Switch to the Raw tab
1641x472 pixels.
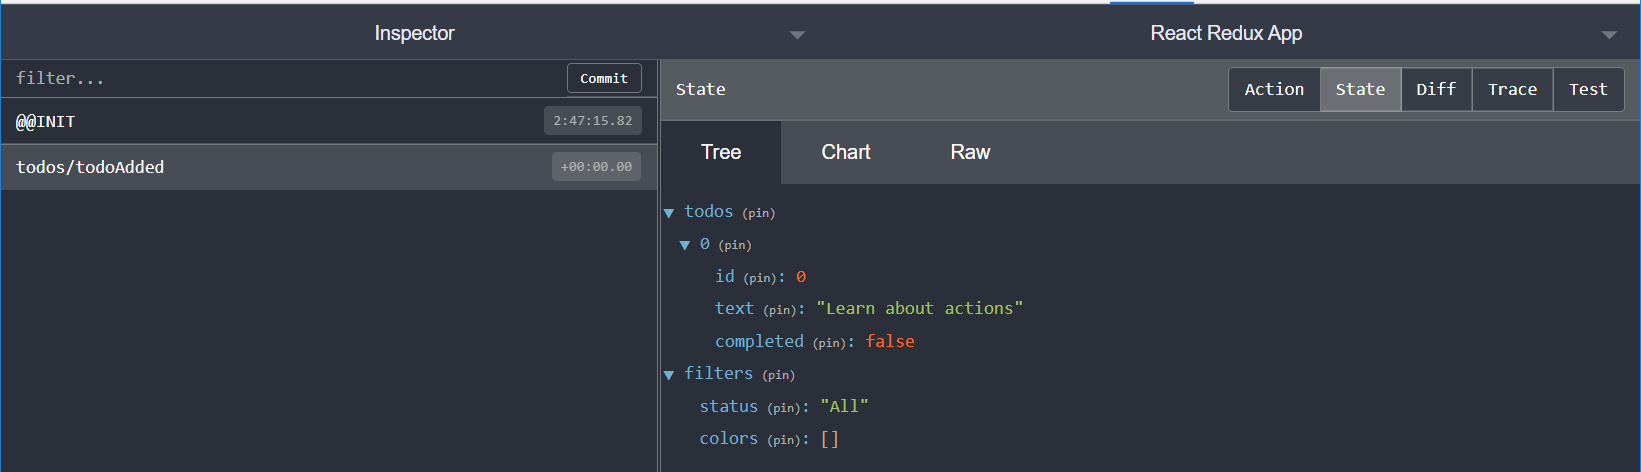(x=970, y=152)
